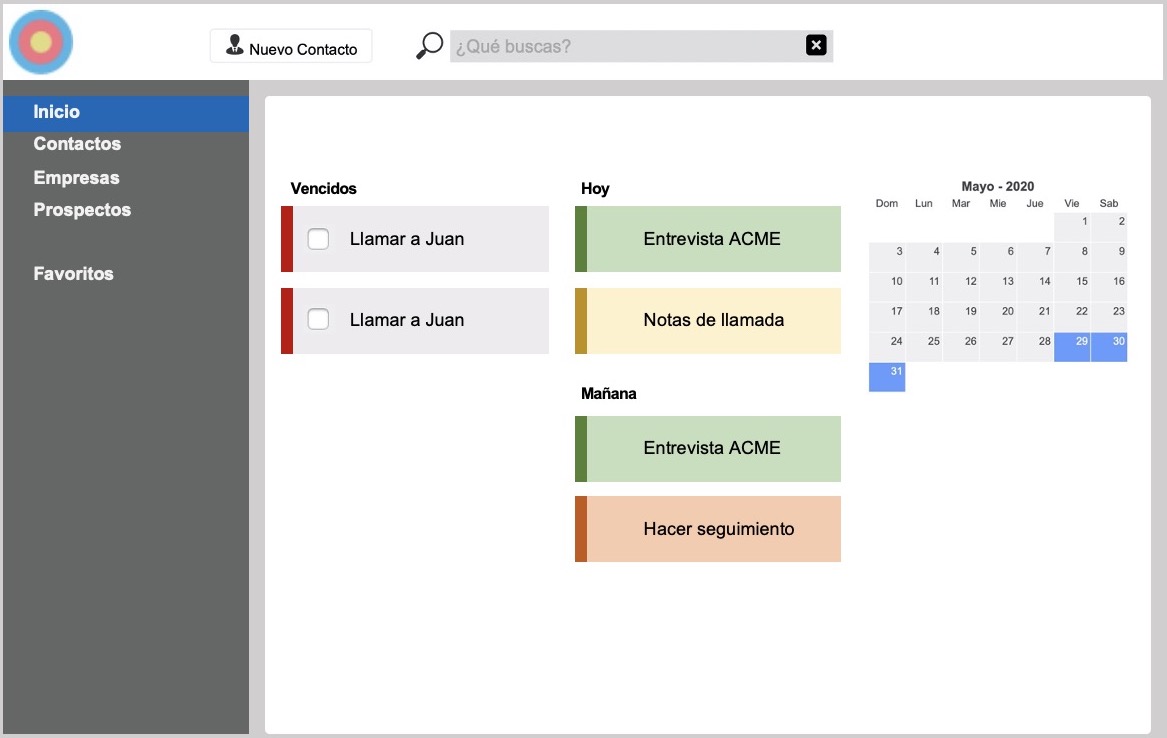Click the Mañana section heading
Screen dimensions: 1167x738
[x=608, y=394]
